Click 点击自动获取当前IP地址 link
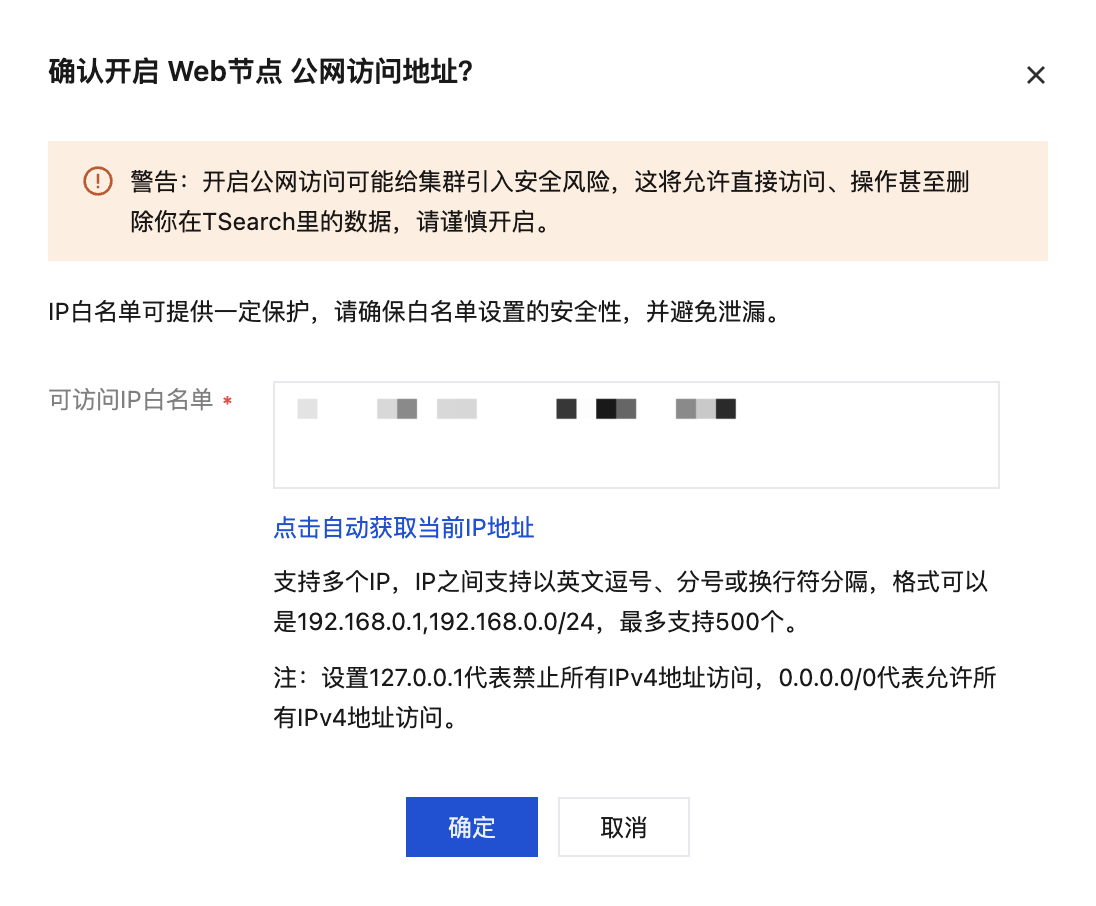Image resolution: width=1096 pixels, height=906 pixels. click(404, 528)
